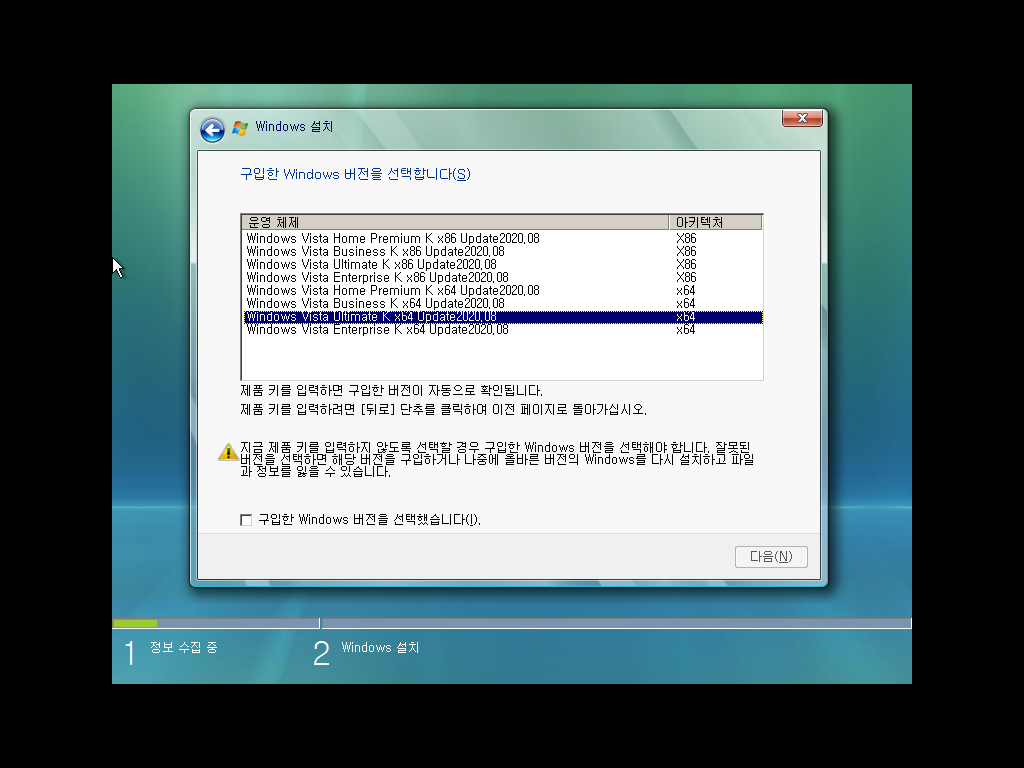The height and width of the screenshot is (768, 1024).
Task: Go back with the blue arrow button
Action: (x=212, y=129)
